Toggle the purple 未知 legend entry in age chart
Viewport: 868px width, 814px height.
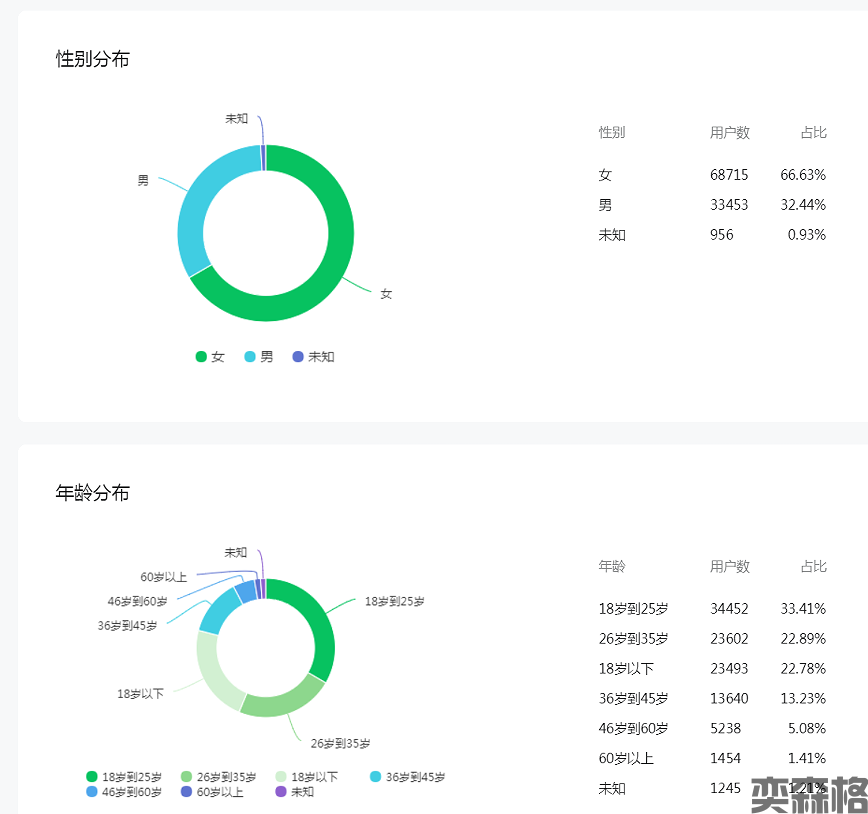pos(294,792)
